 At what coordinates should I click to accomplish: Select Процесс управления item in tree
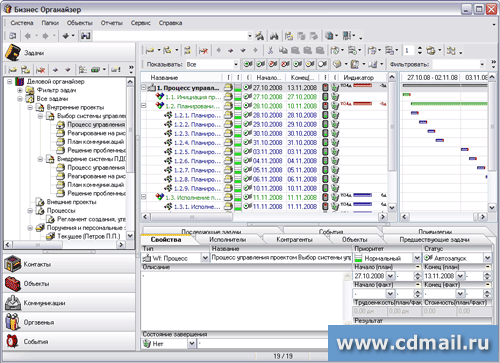click(96, 124)
